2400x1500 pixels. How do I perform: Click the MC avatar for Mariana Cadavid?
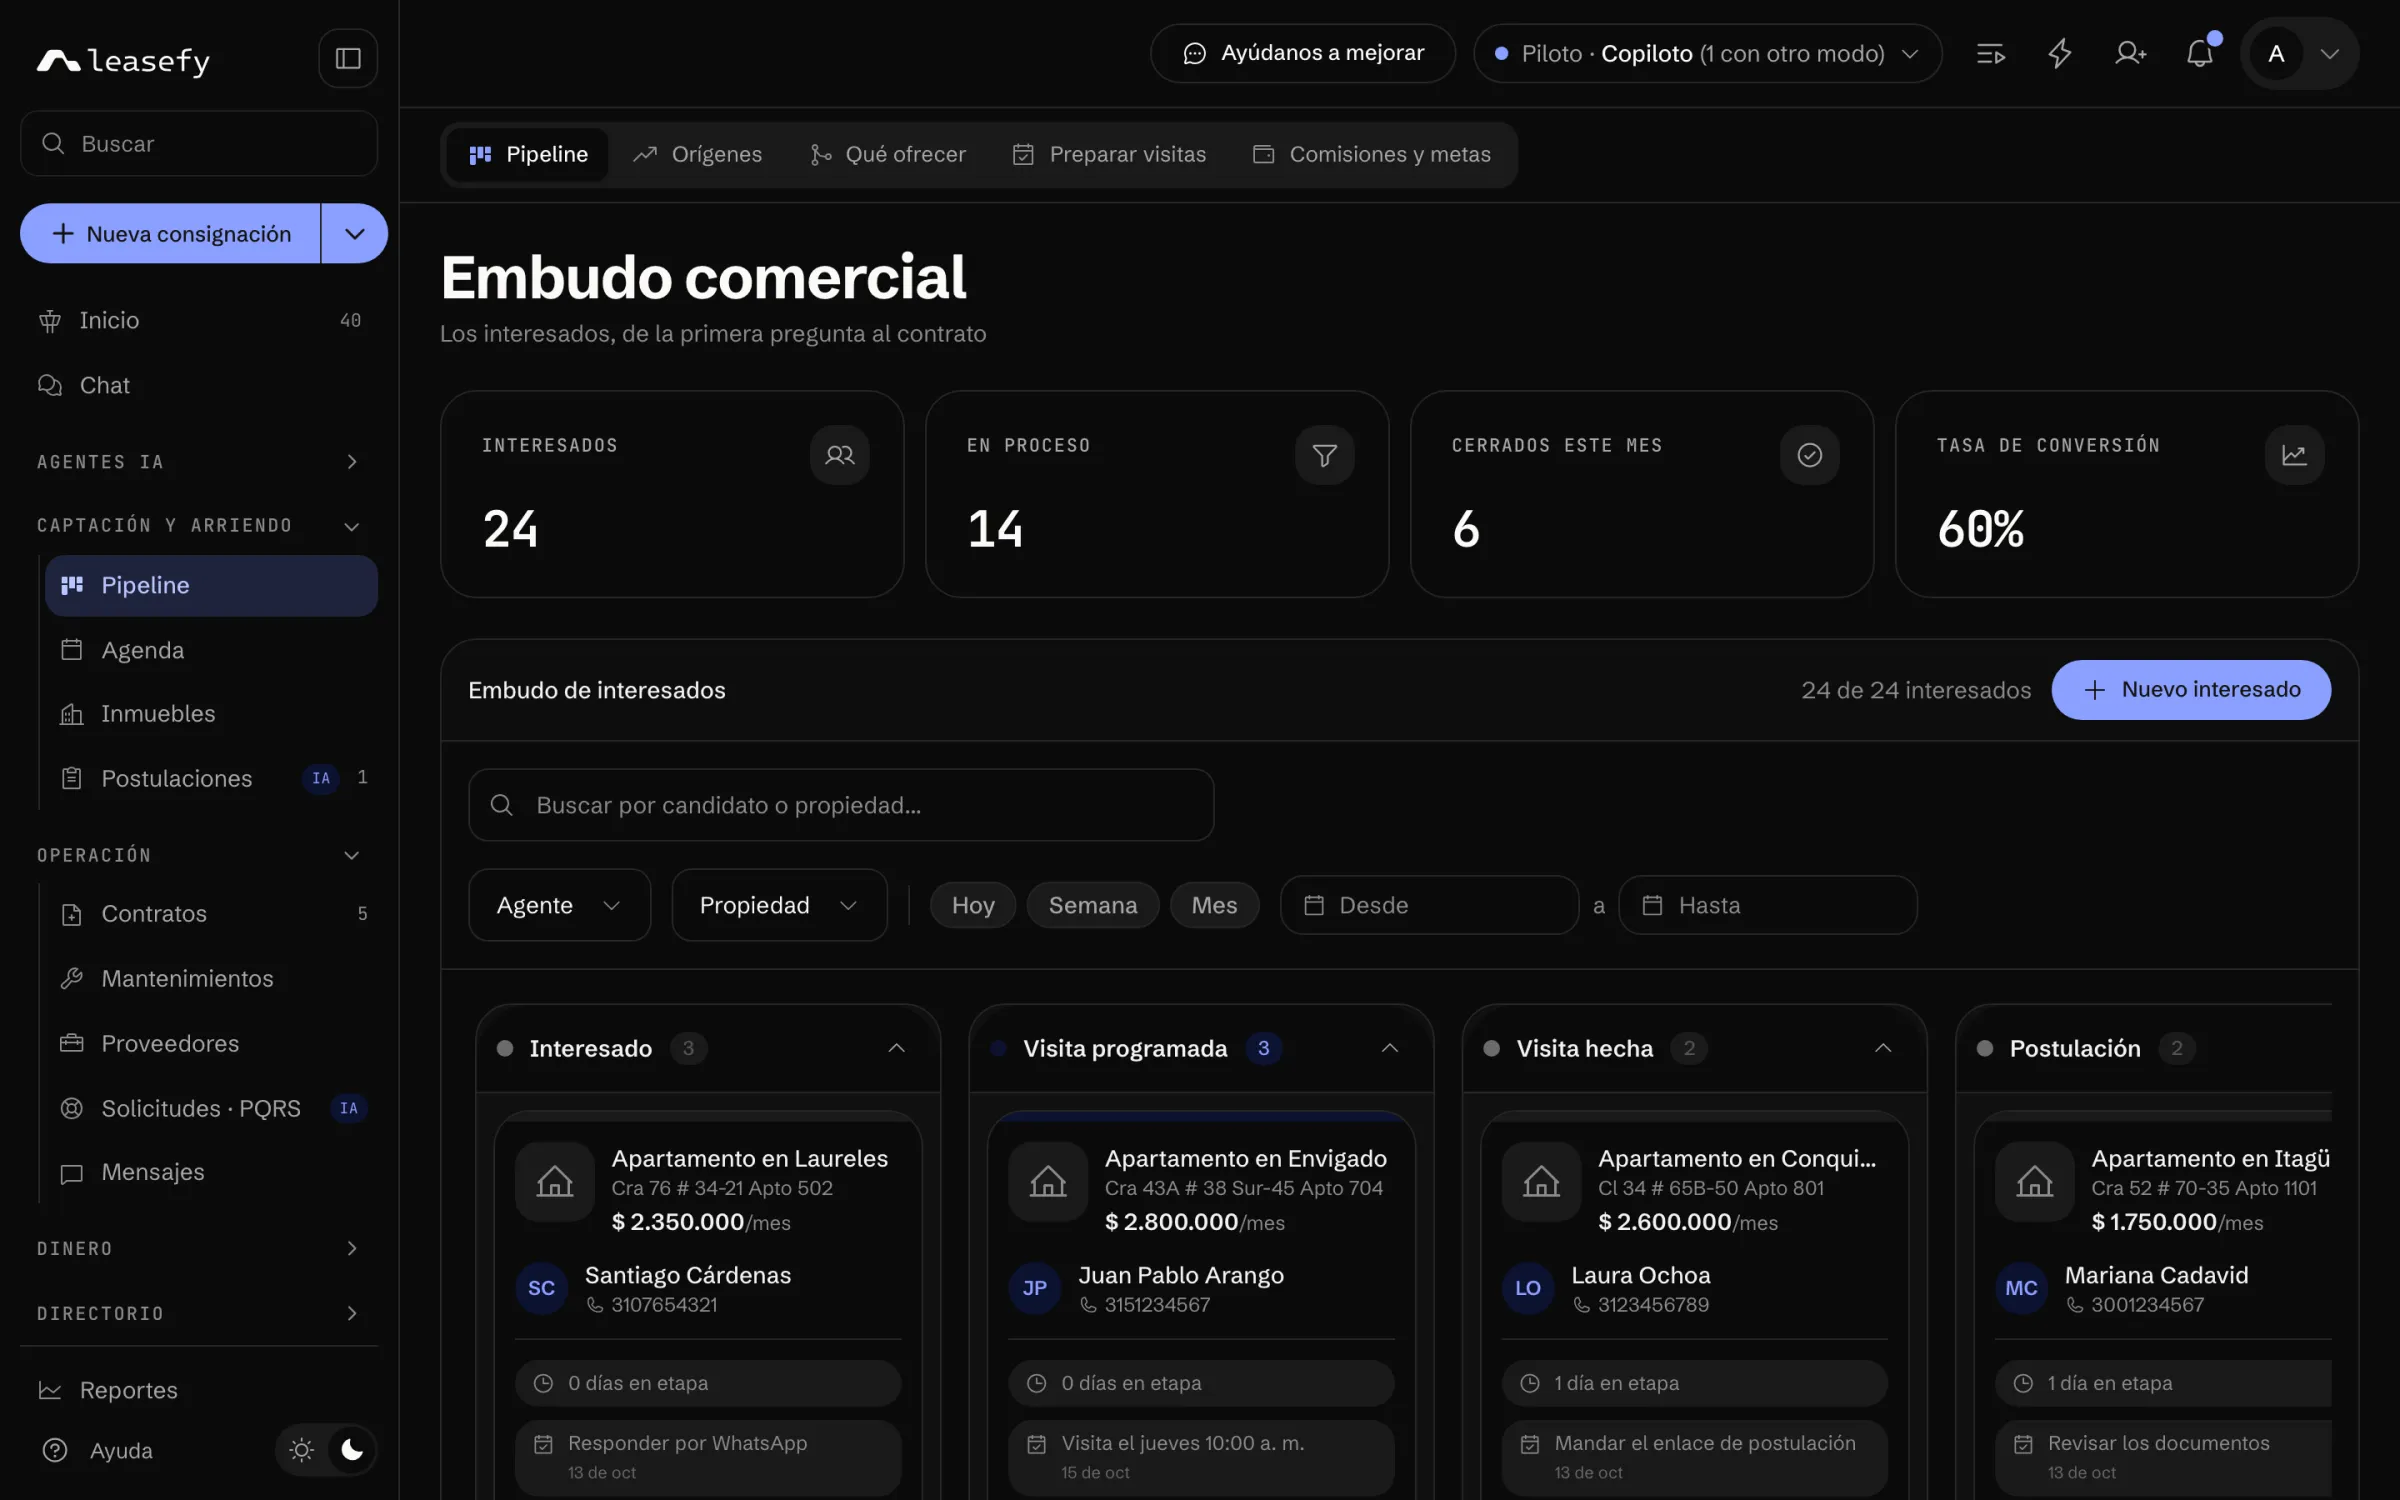pos(2021,1288)
